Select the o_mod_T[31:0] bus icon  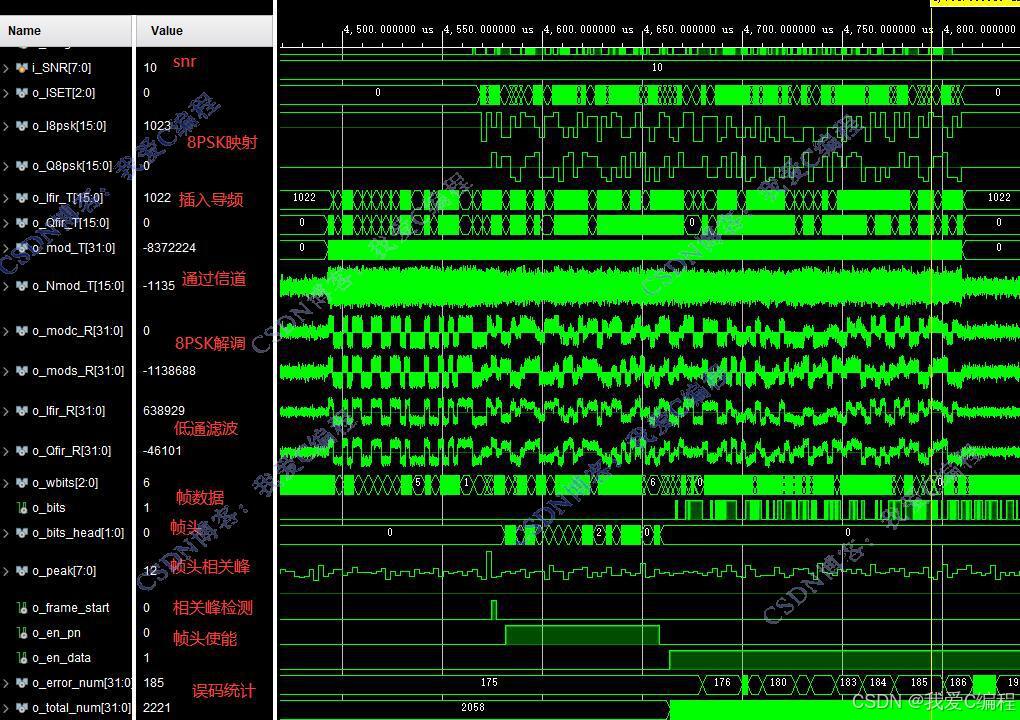click(x=21, y=248)
